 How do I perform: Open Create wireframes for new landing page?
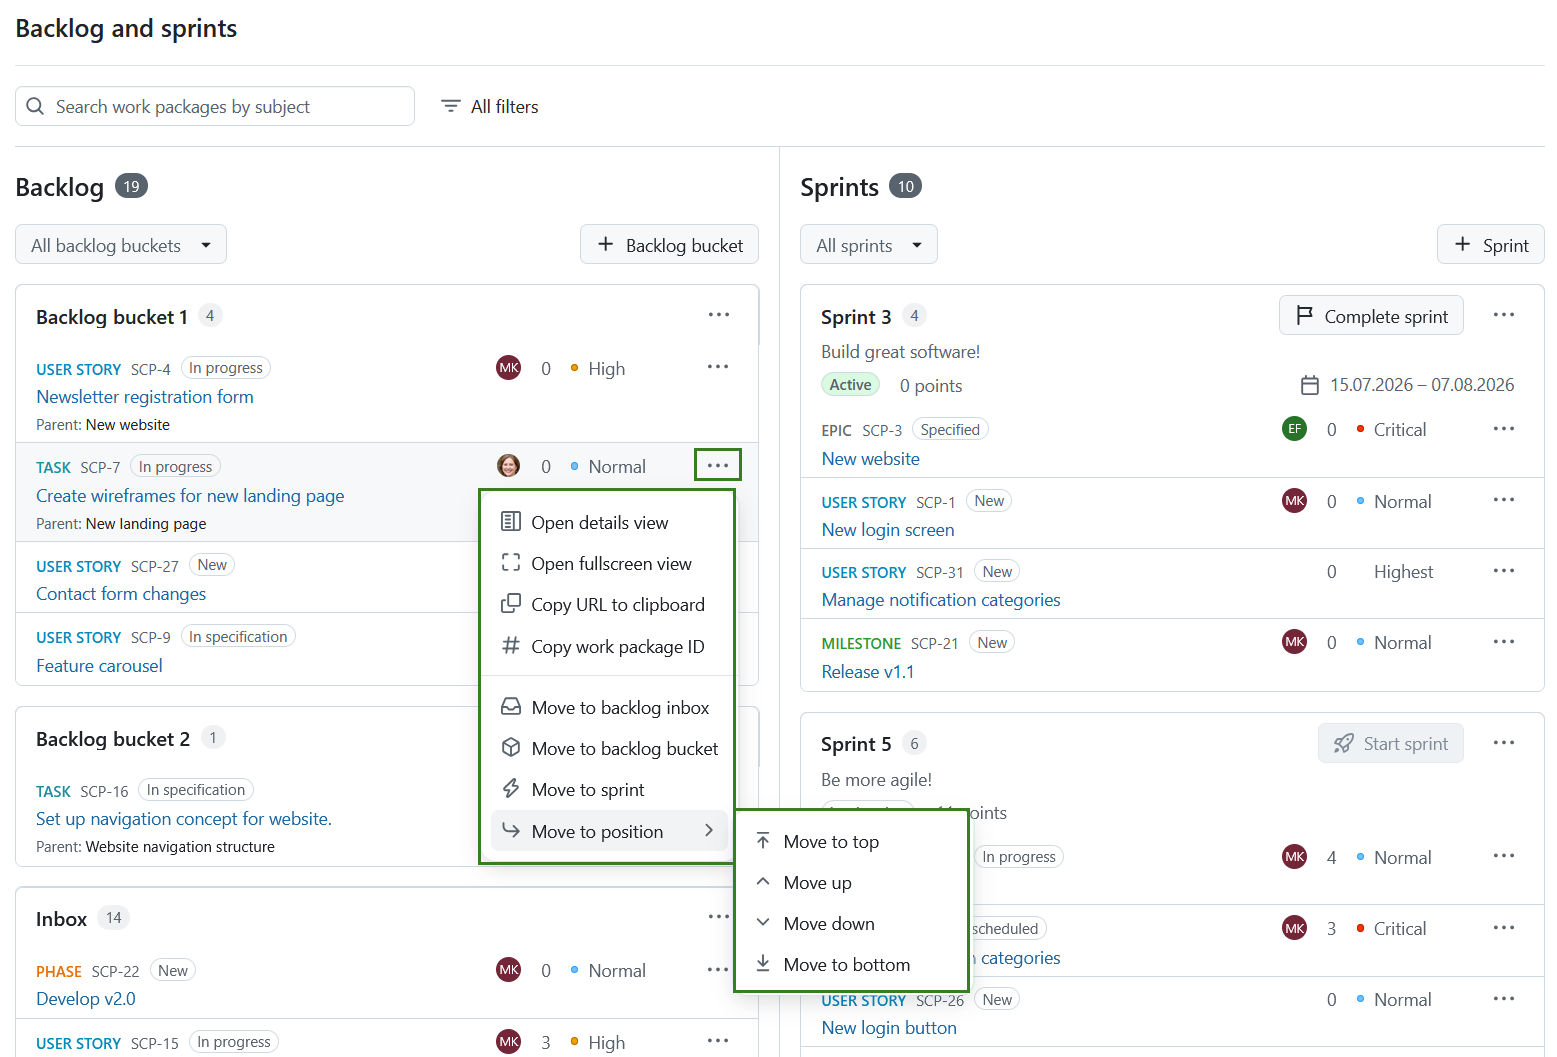[x=190, y=495]
